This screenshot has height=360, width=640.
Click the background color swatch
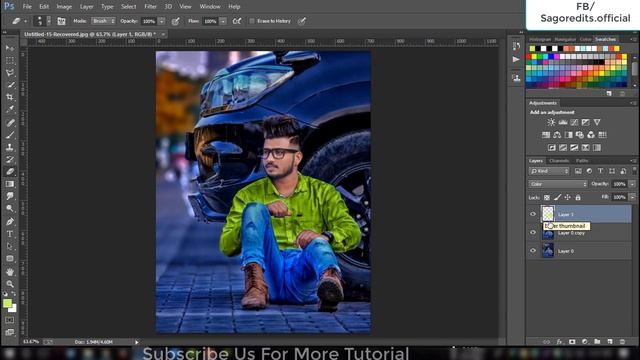[13, 309]
